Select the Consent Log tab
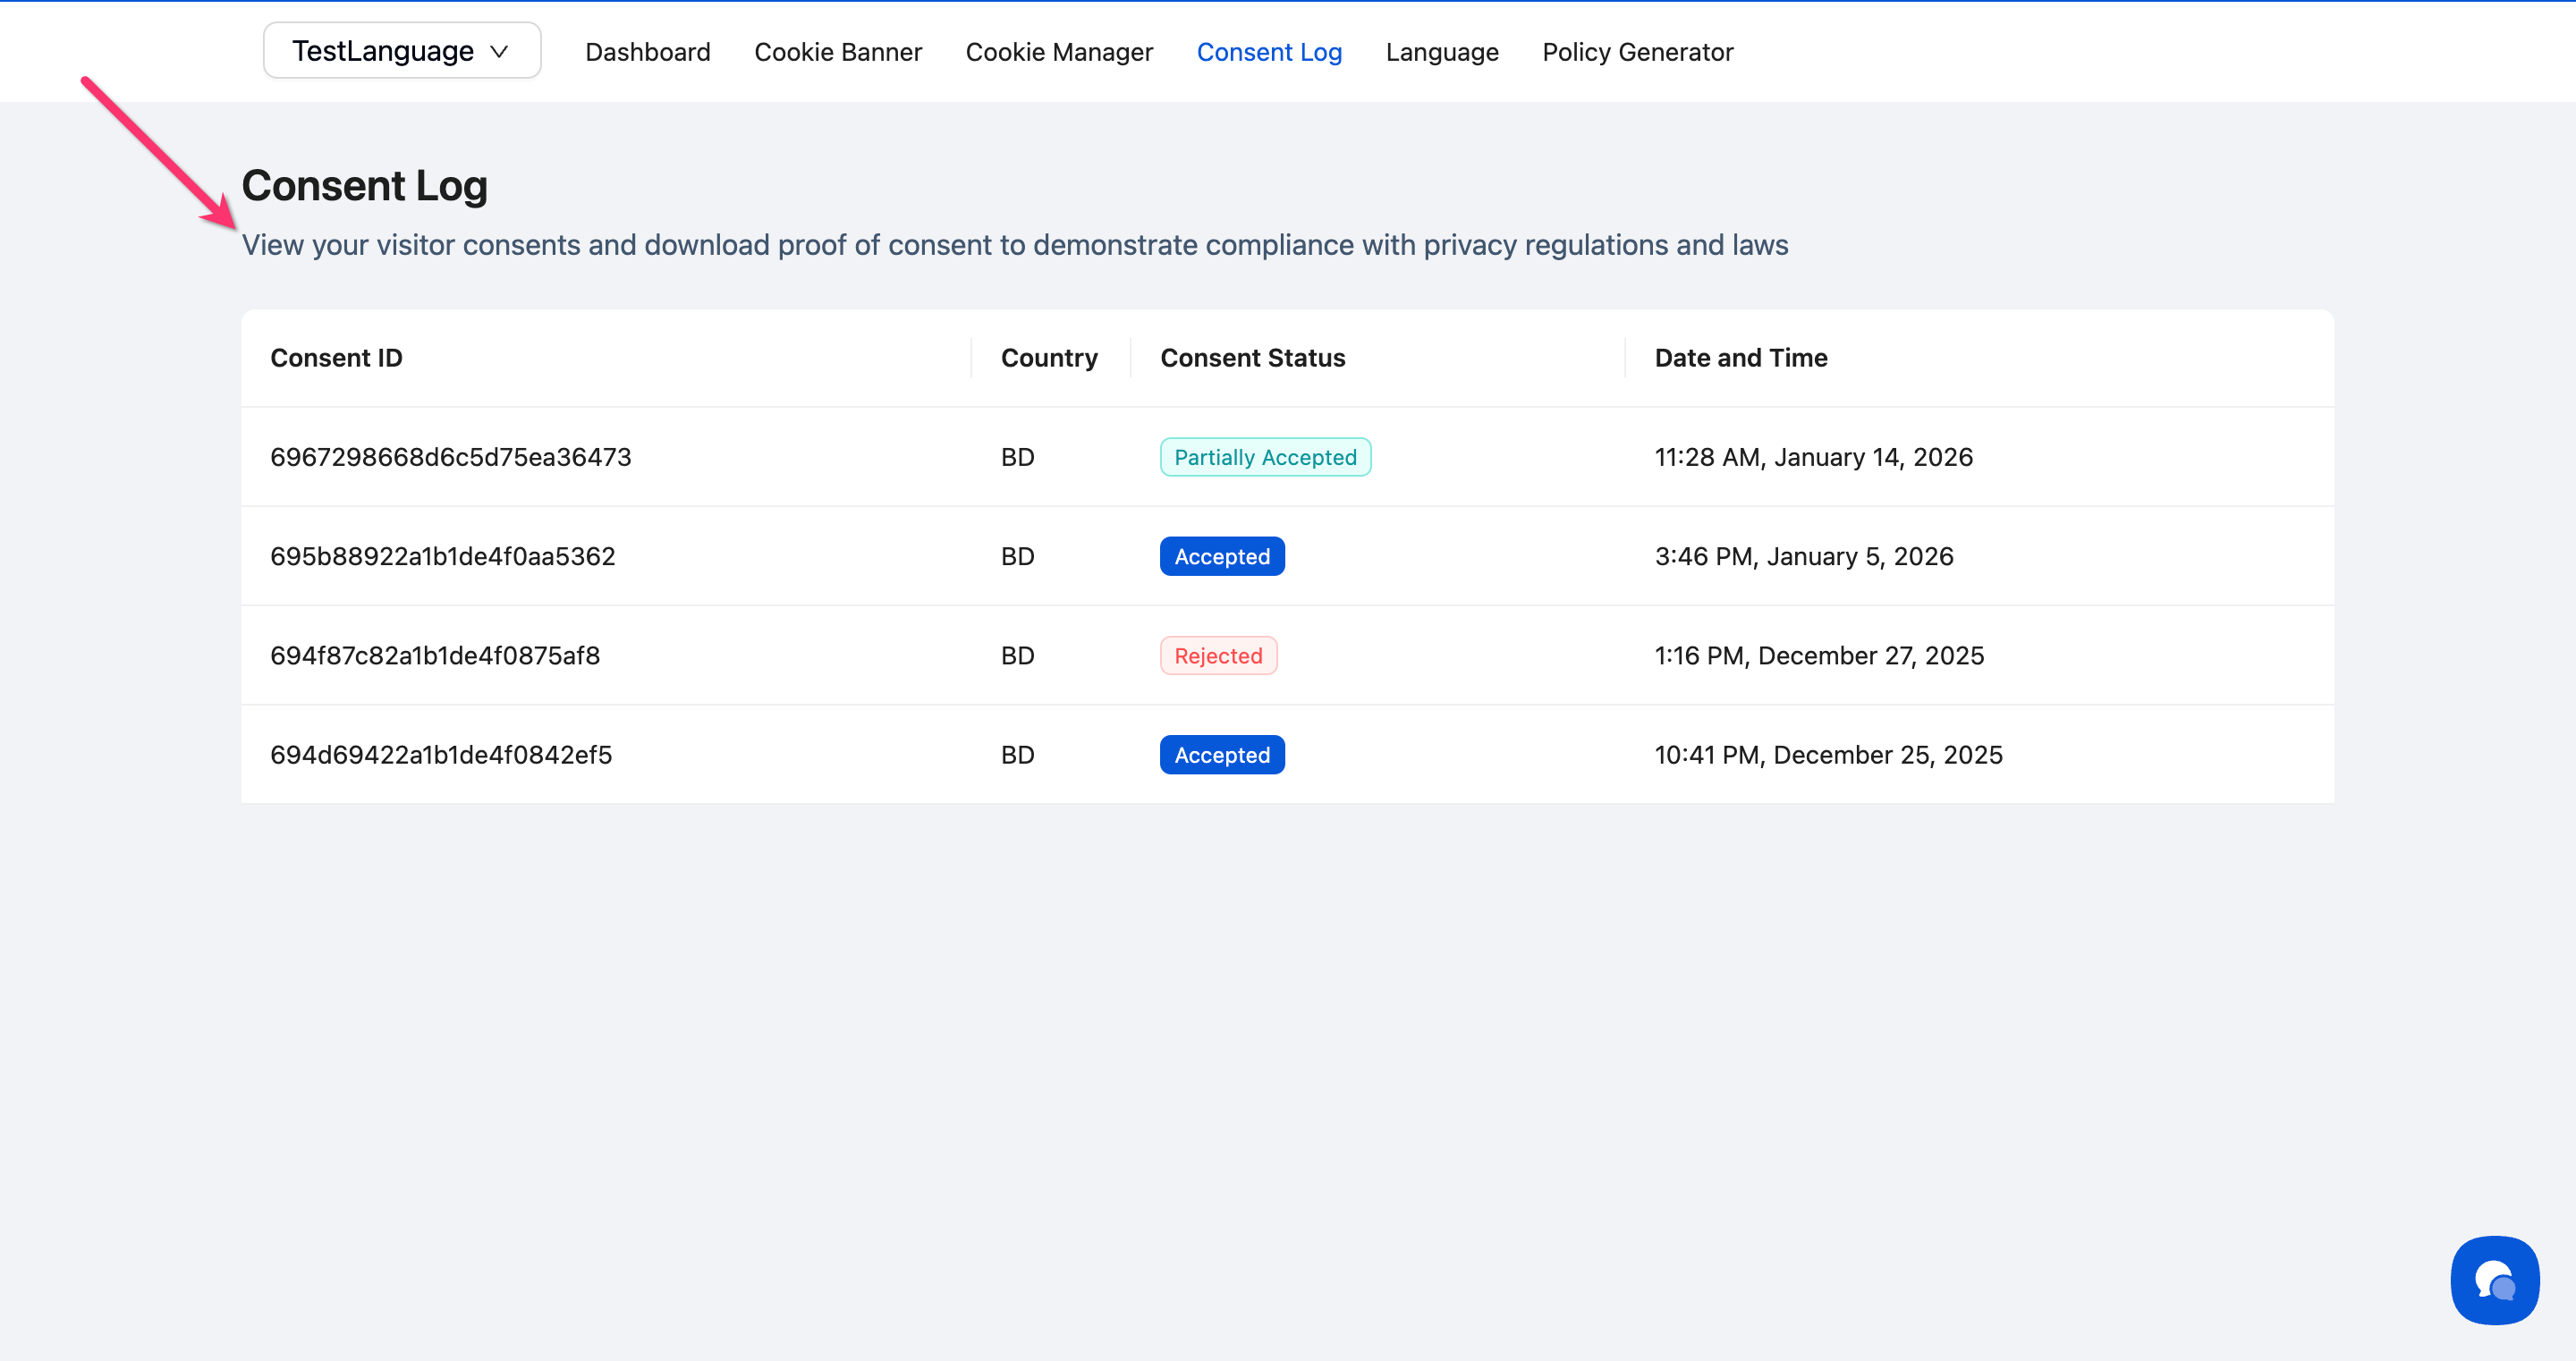The height and width of the screenshot is (1361, 2576). [1268, 52]
